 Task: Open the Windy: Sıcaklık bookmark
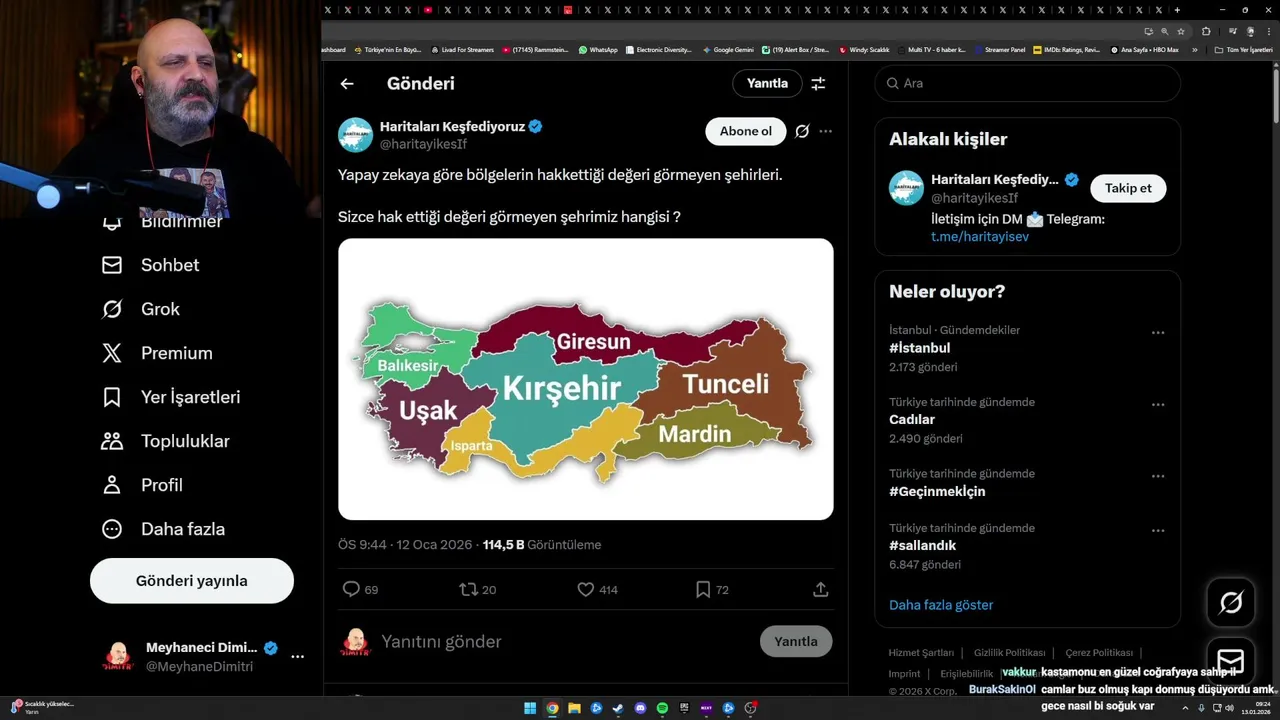click(864, 49)
